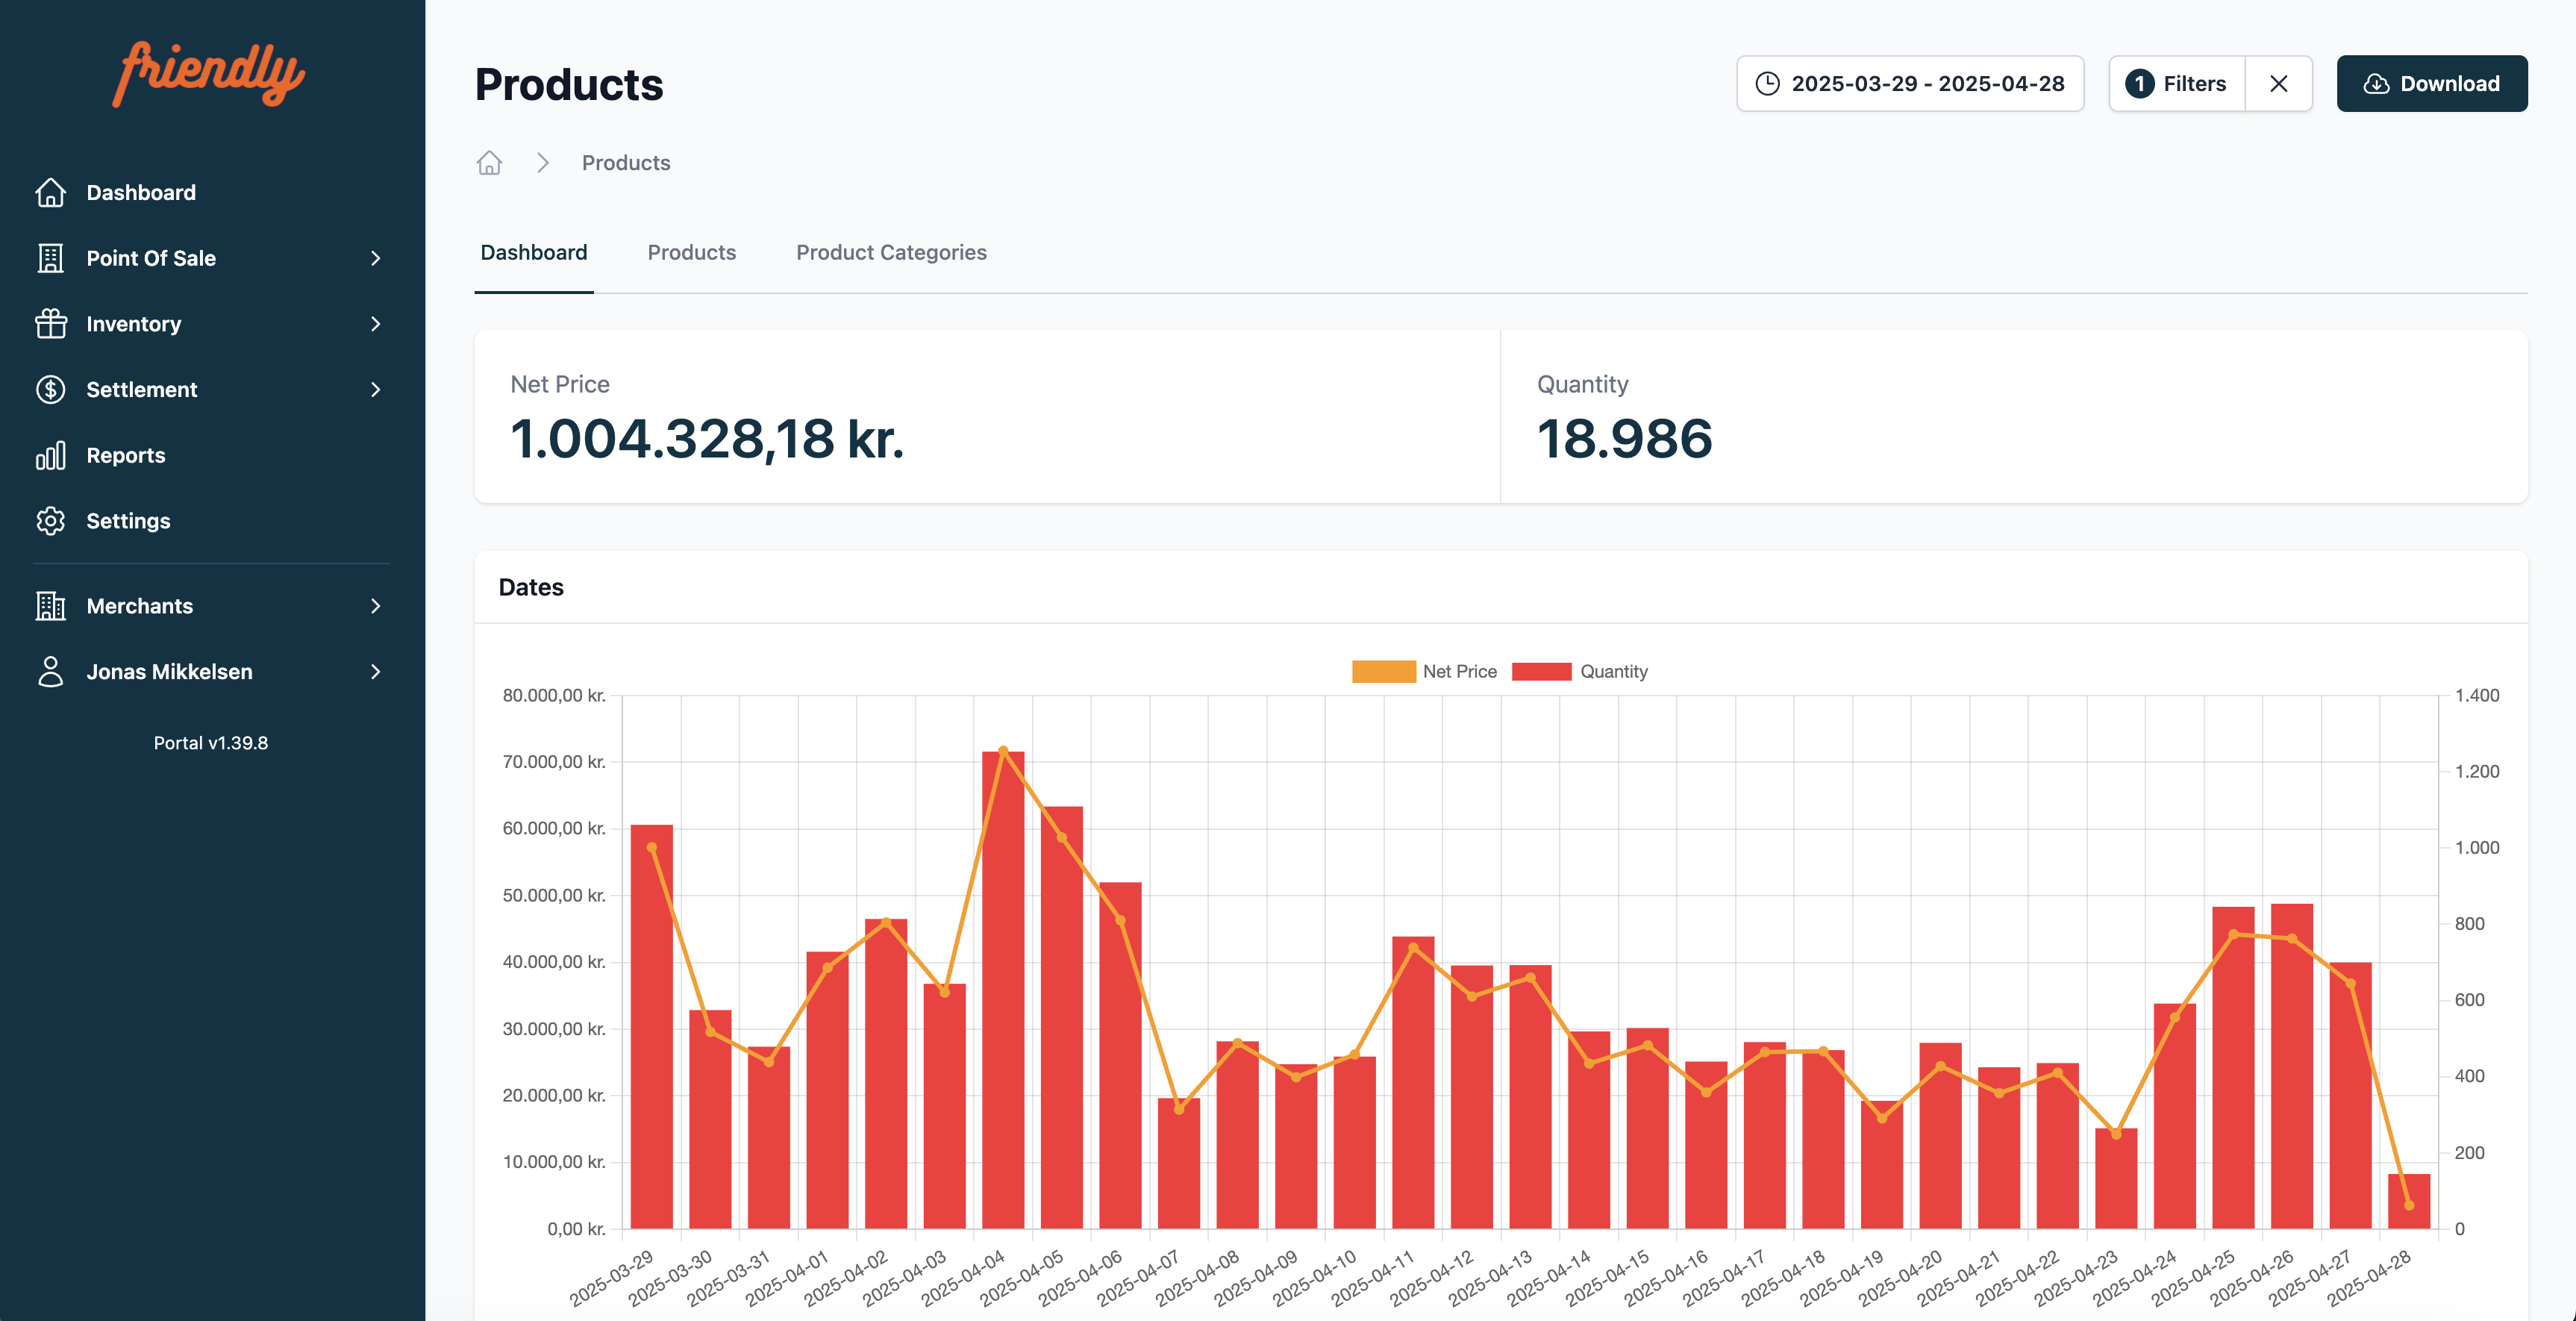Expand the Merchants submenu chevron

pyautogui.click(x=376, y=606)
